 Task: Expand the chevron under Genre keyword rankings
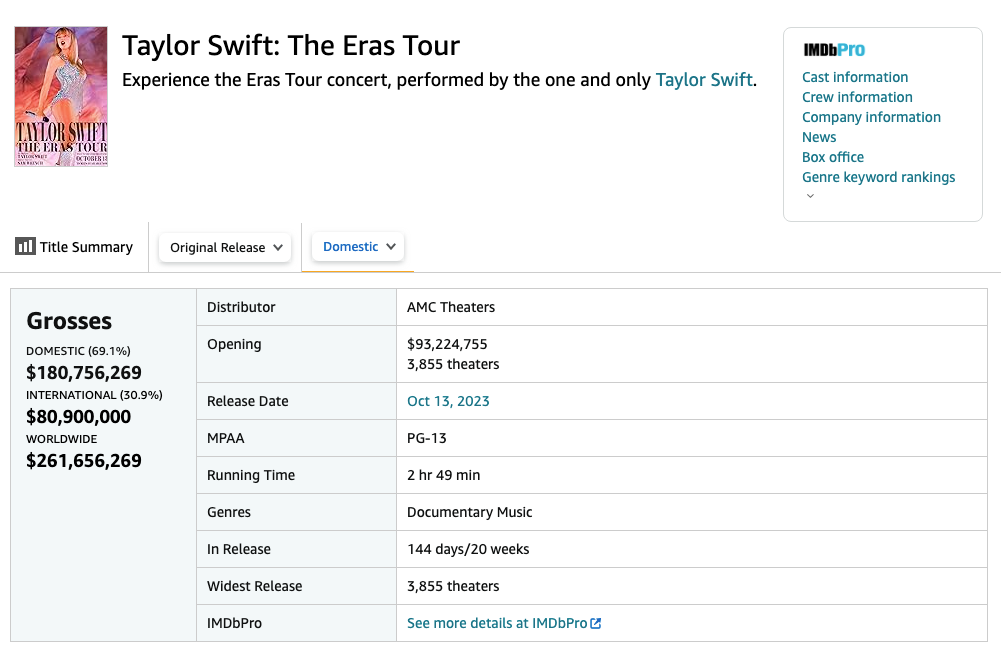(x=810, y=195)
